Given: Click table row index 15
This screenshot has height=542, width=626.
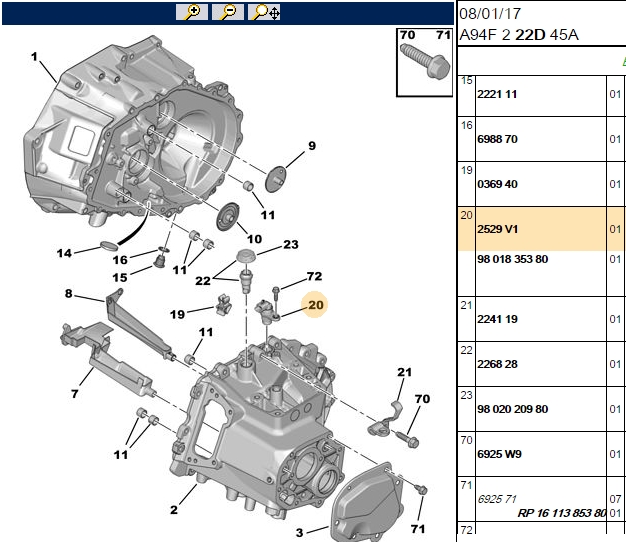Looking at the screenshot, I should click(466, 81).
